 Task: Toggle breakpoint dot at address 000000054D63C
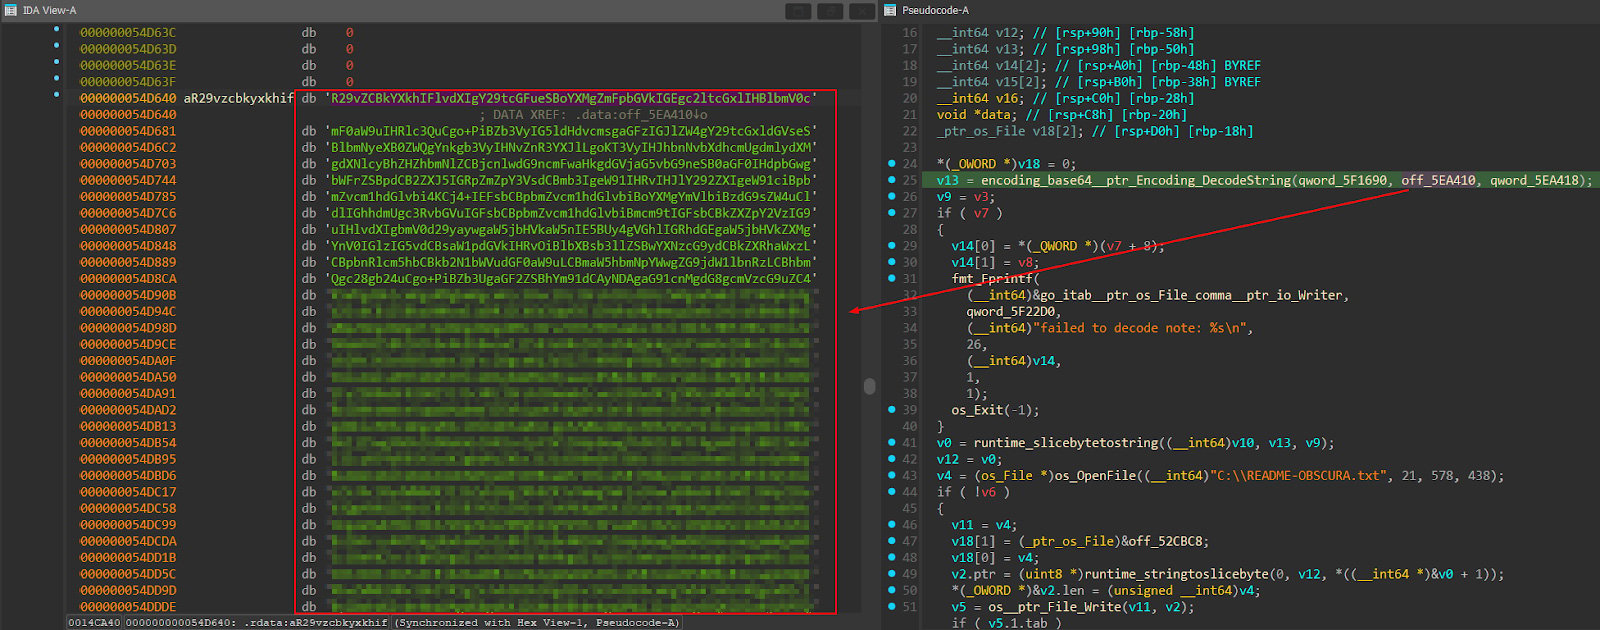coord(57,30)
